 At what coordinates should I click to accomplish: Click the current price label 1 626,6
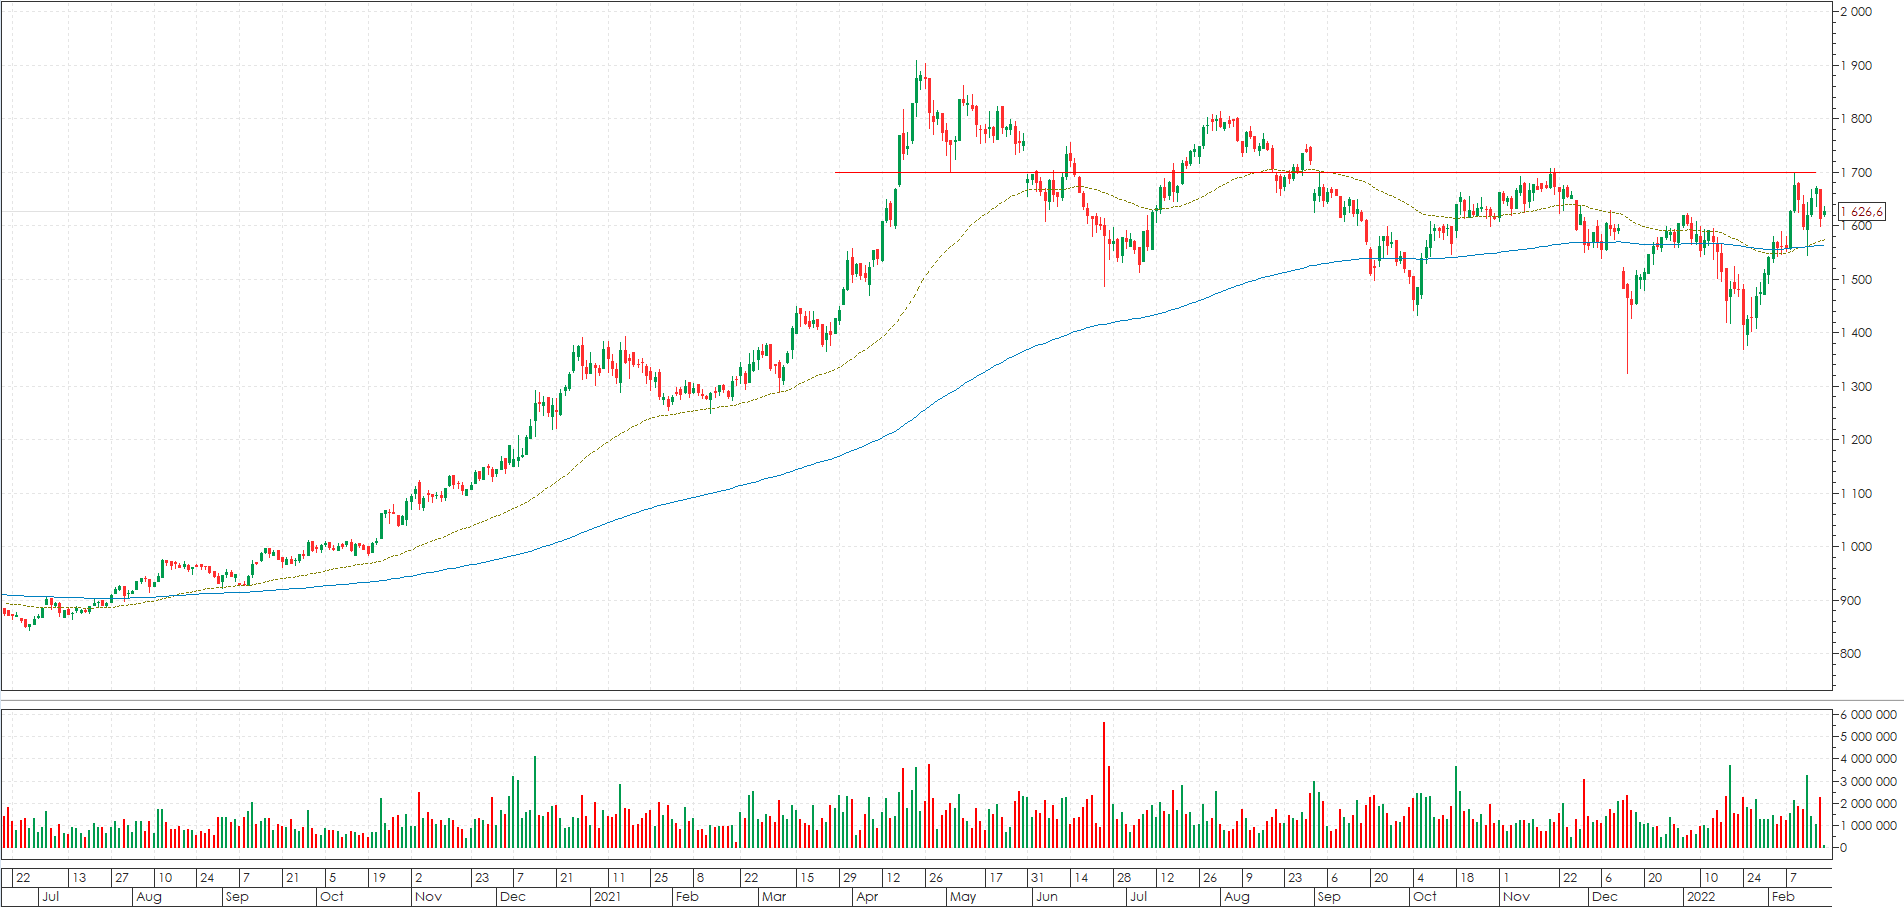1861,212
